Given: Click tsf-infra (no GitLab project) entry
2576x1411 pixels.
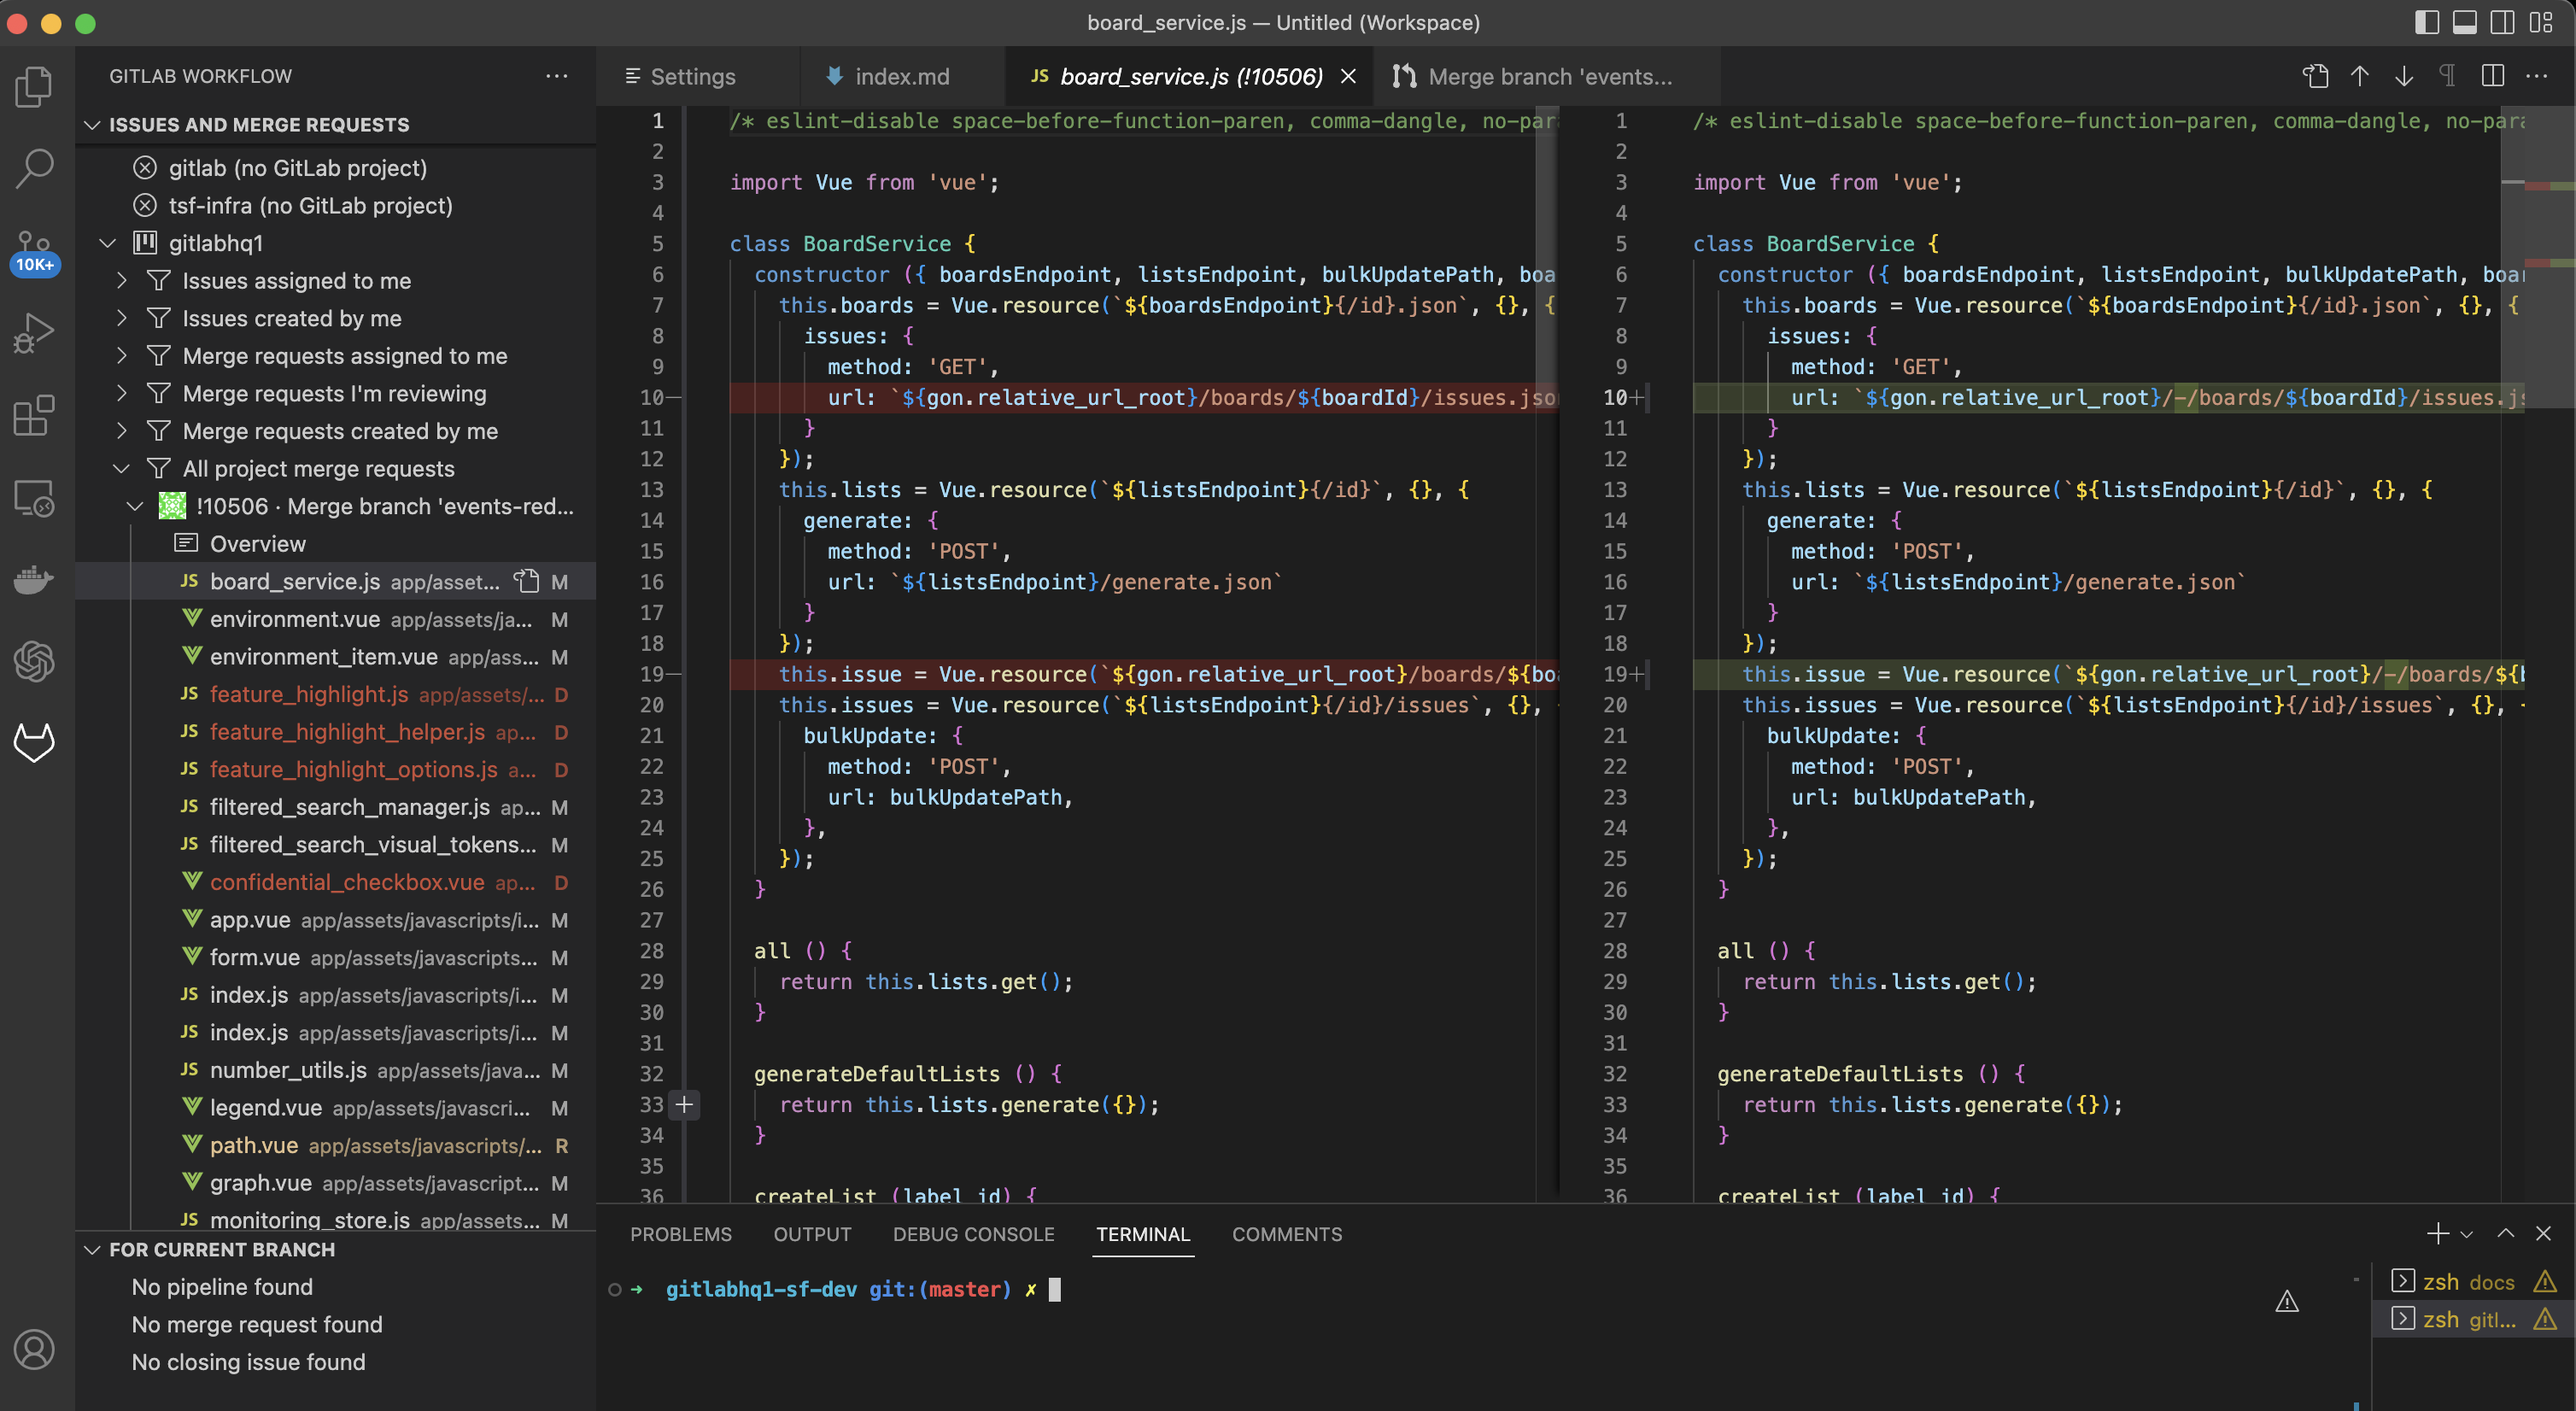Looking at the screenshot, I should coord(336,205).
